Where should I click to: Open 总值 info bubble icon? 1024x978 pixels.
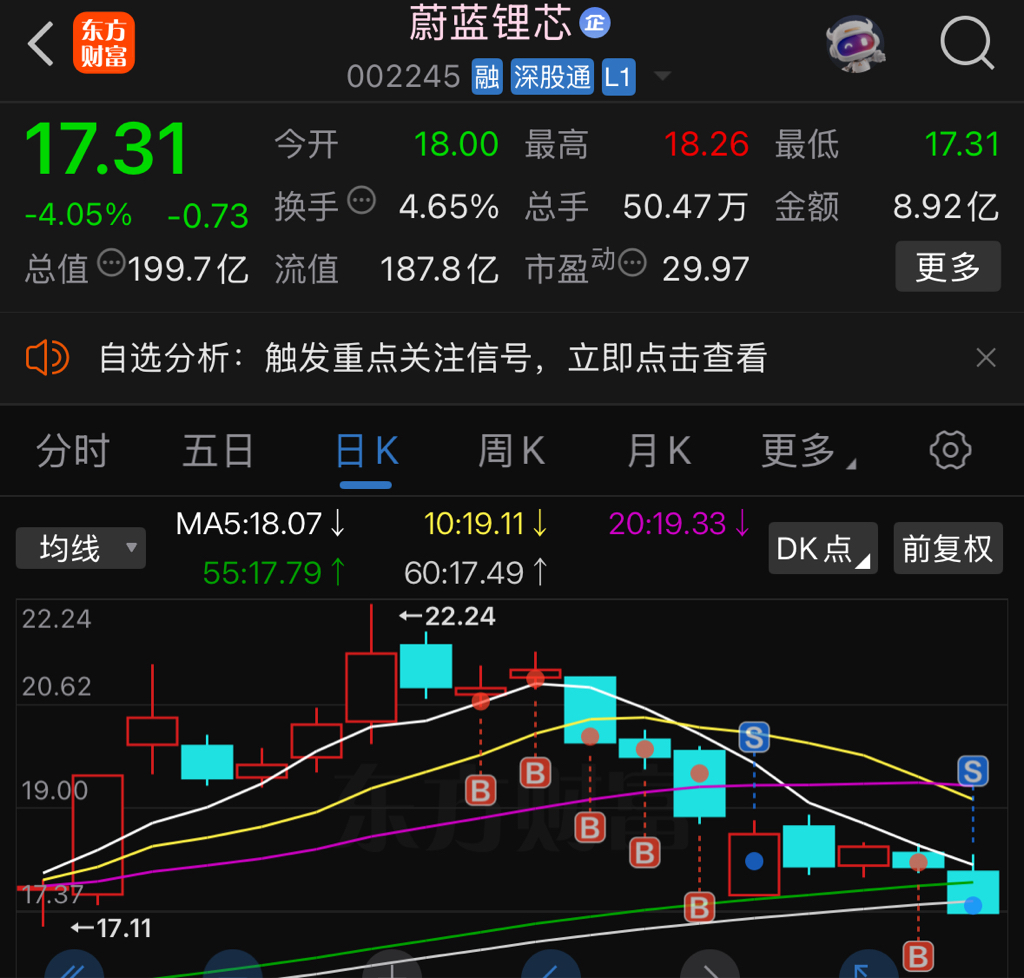(x=111, y=262)
